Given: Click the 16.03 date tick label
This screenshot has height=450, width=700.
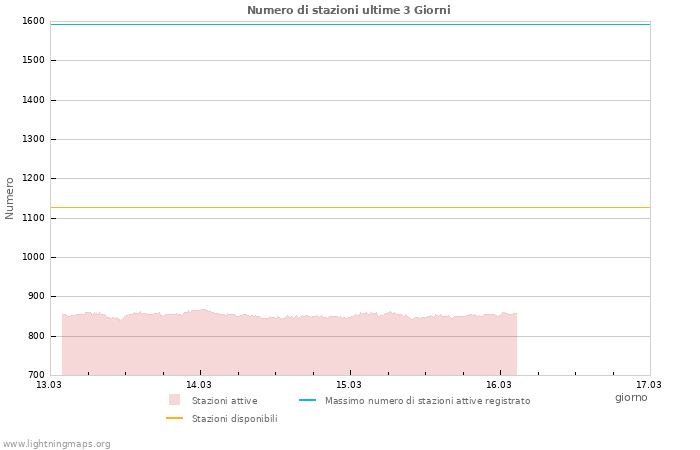Looking at the screenshot, I should [x=499, y=384].
